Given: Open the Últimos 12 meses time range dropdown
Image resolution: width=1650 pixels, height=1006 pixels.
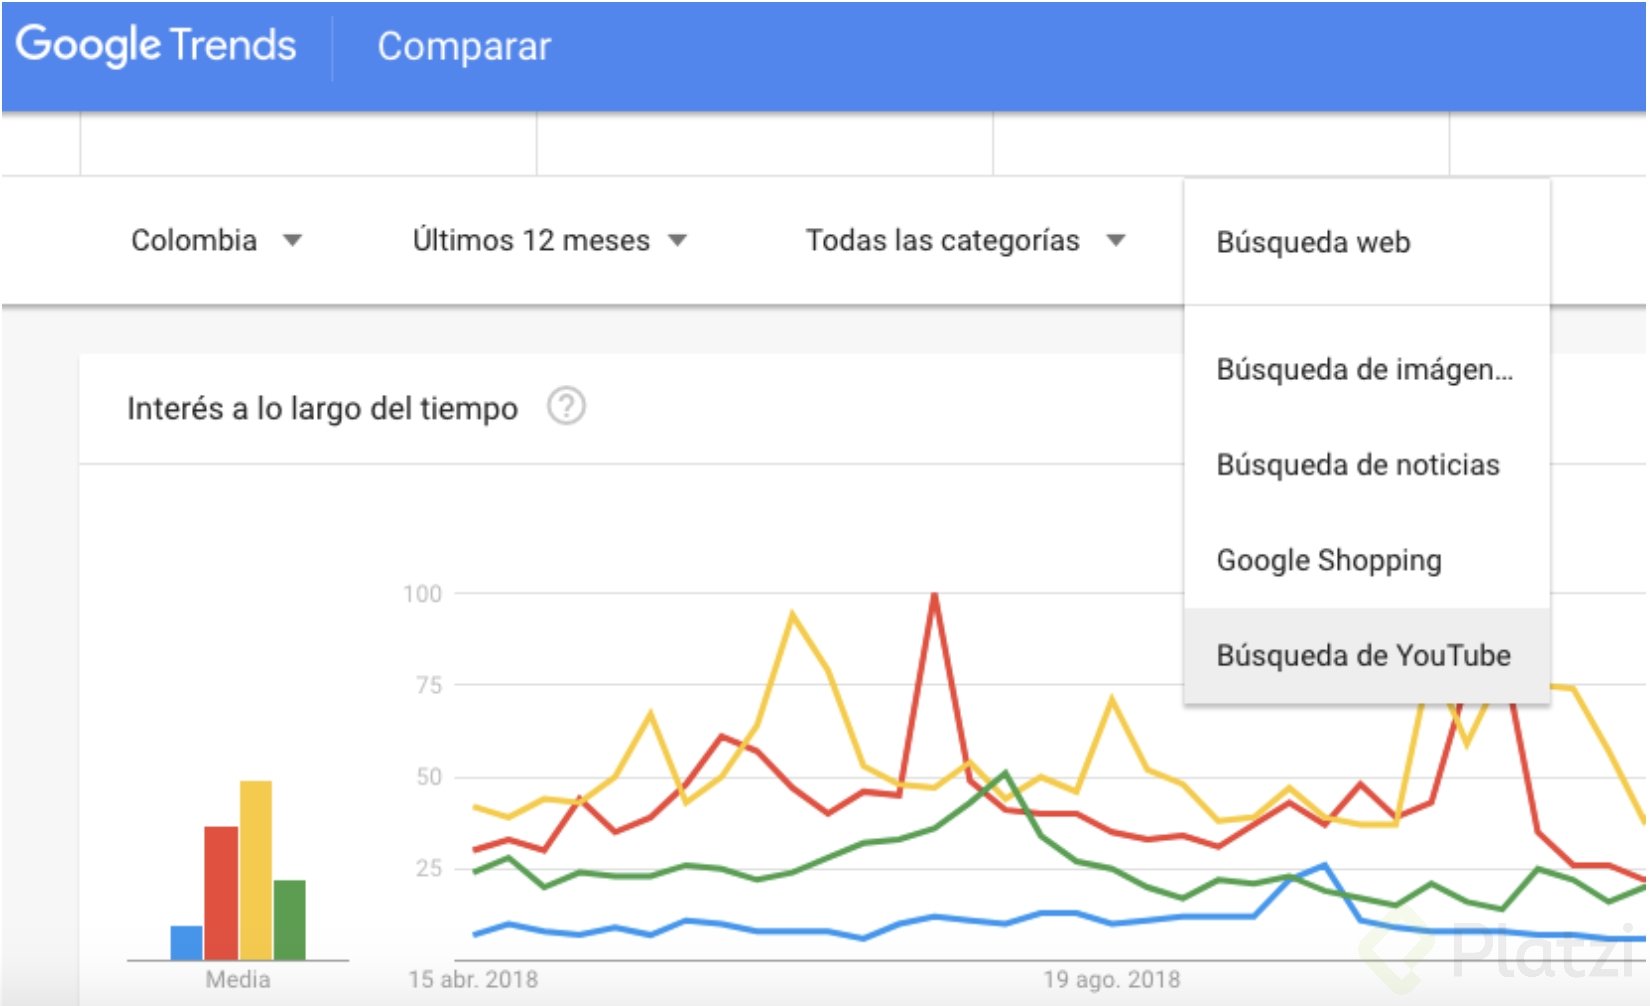Looking at the screenshot, I should [x=549, y=241].
